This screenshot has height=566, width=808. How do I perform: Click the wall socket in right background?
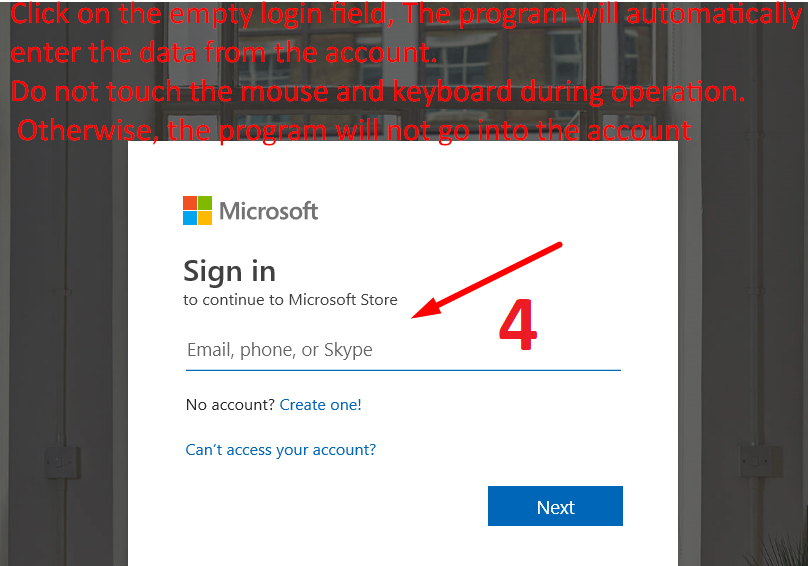pyautogui.click(x=762, y=461)
